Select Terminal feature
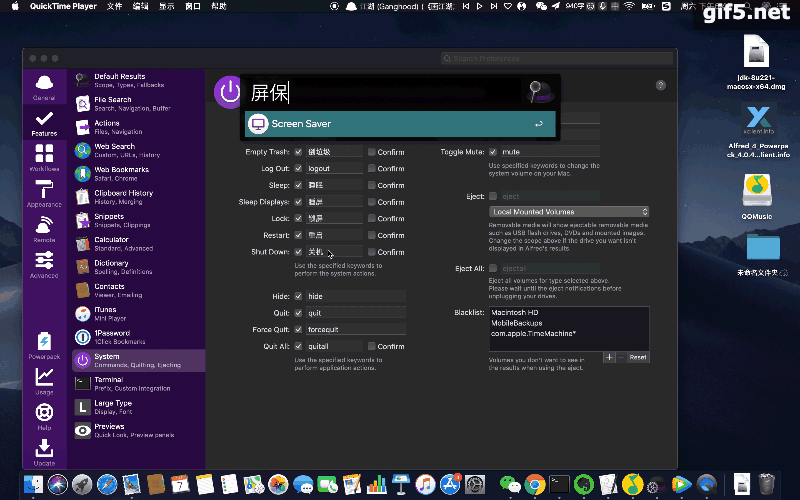The height and width of the screenshot is (500, 800). (138, 384)
